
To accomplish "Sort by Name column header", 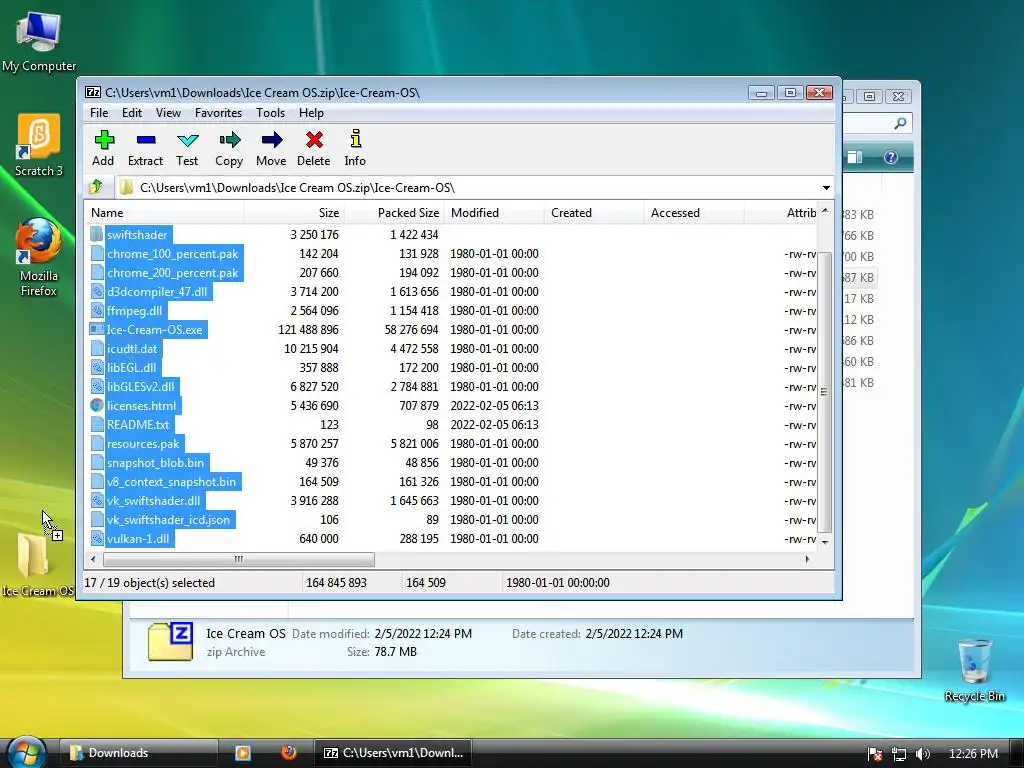I will [165, 213].
